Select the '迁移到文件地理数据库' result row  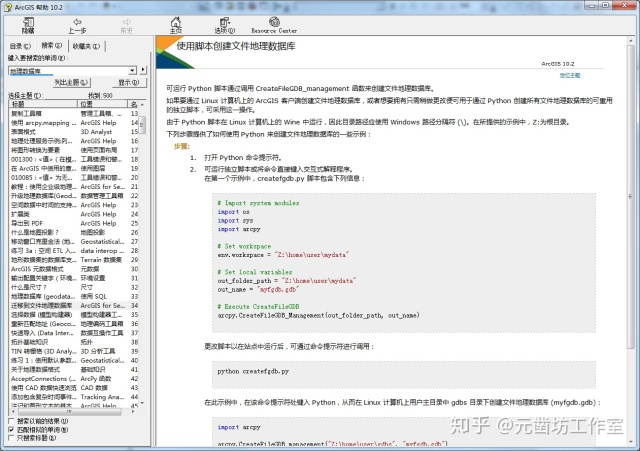(74, 305)
